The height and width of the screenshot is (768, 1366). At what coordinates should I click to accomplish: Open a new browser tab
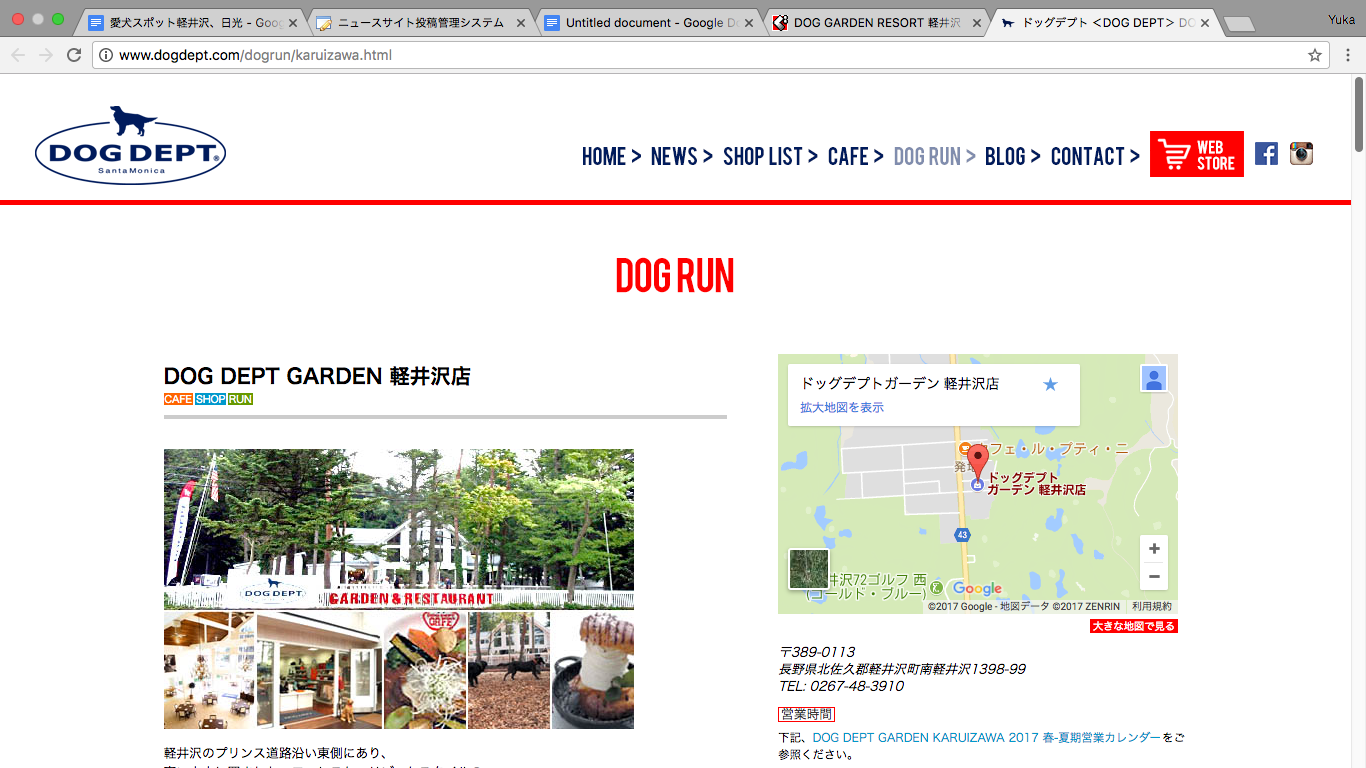click(x=1238, y=24)
